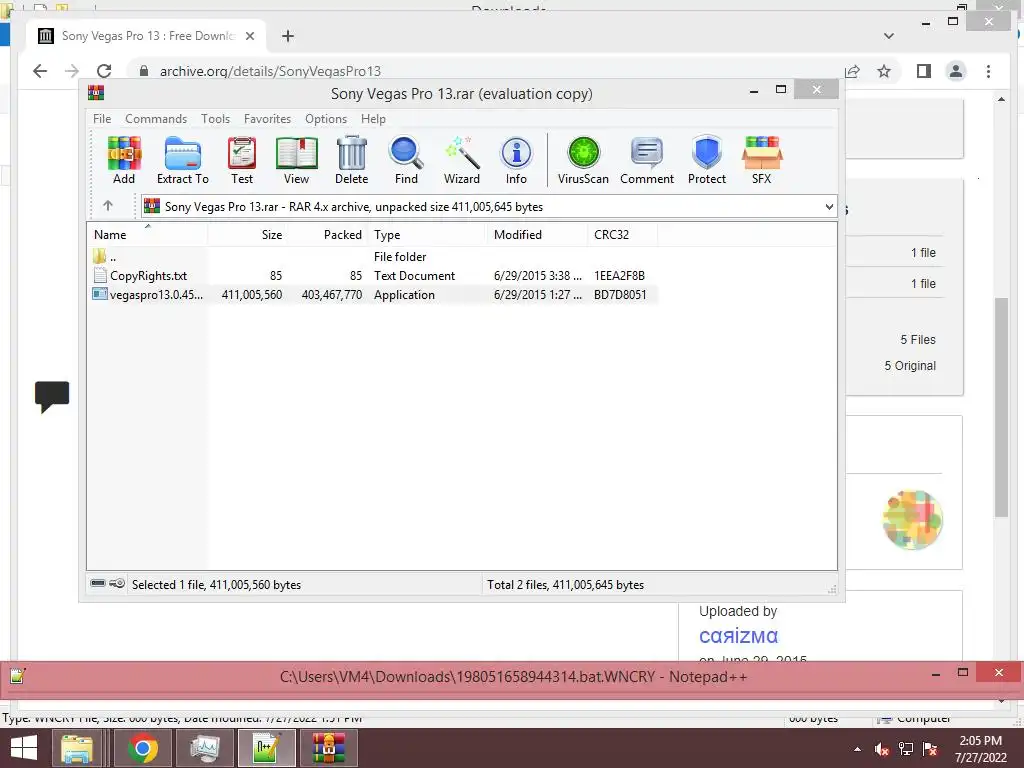Go back in Chrome

pos(40,71)
